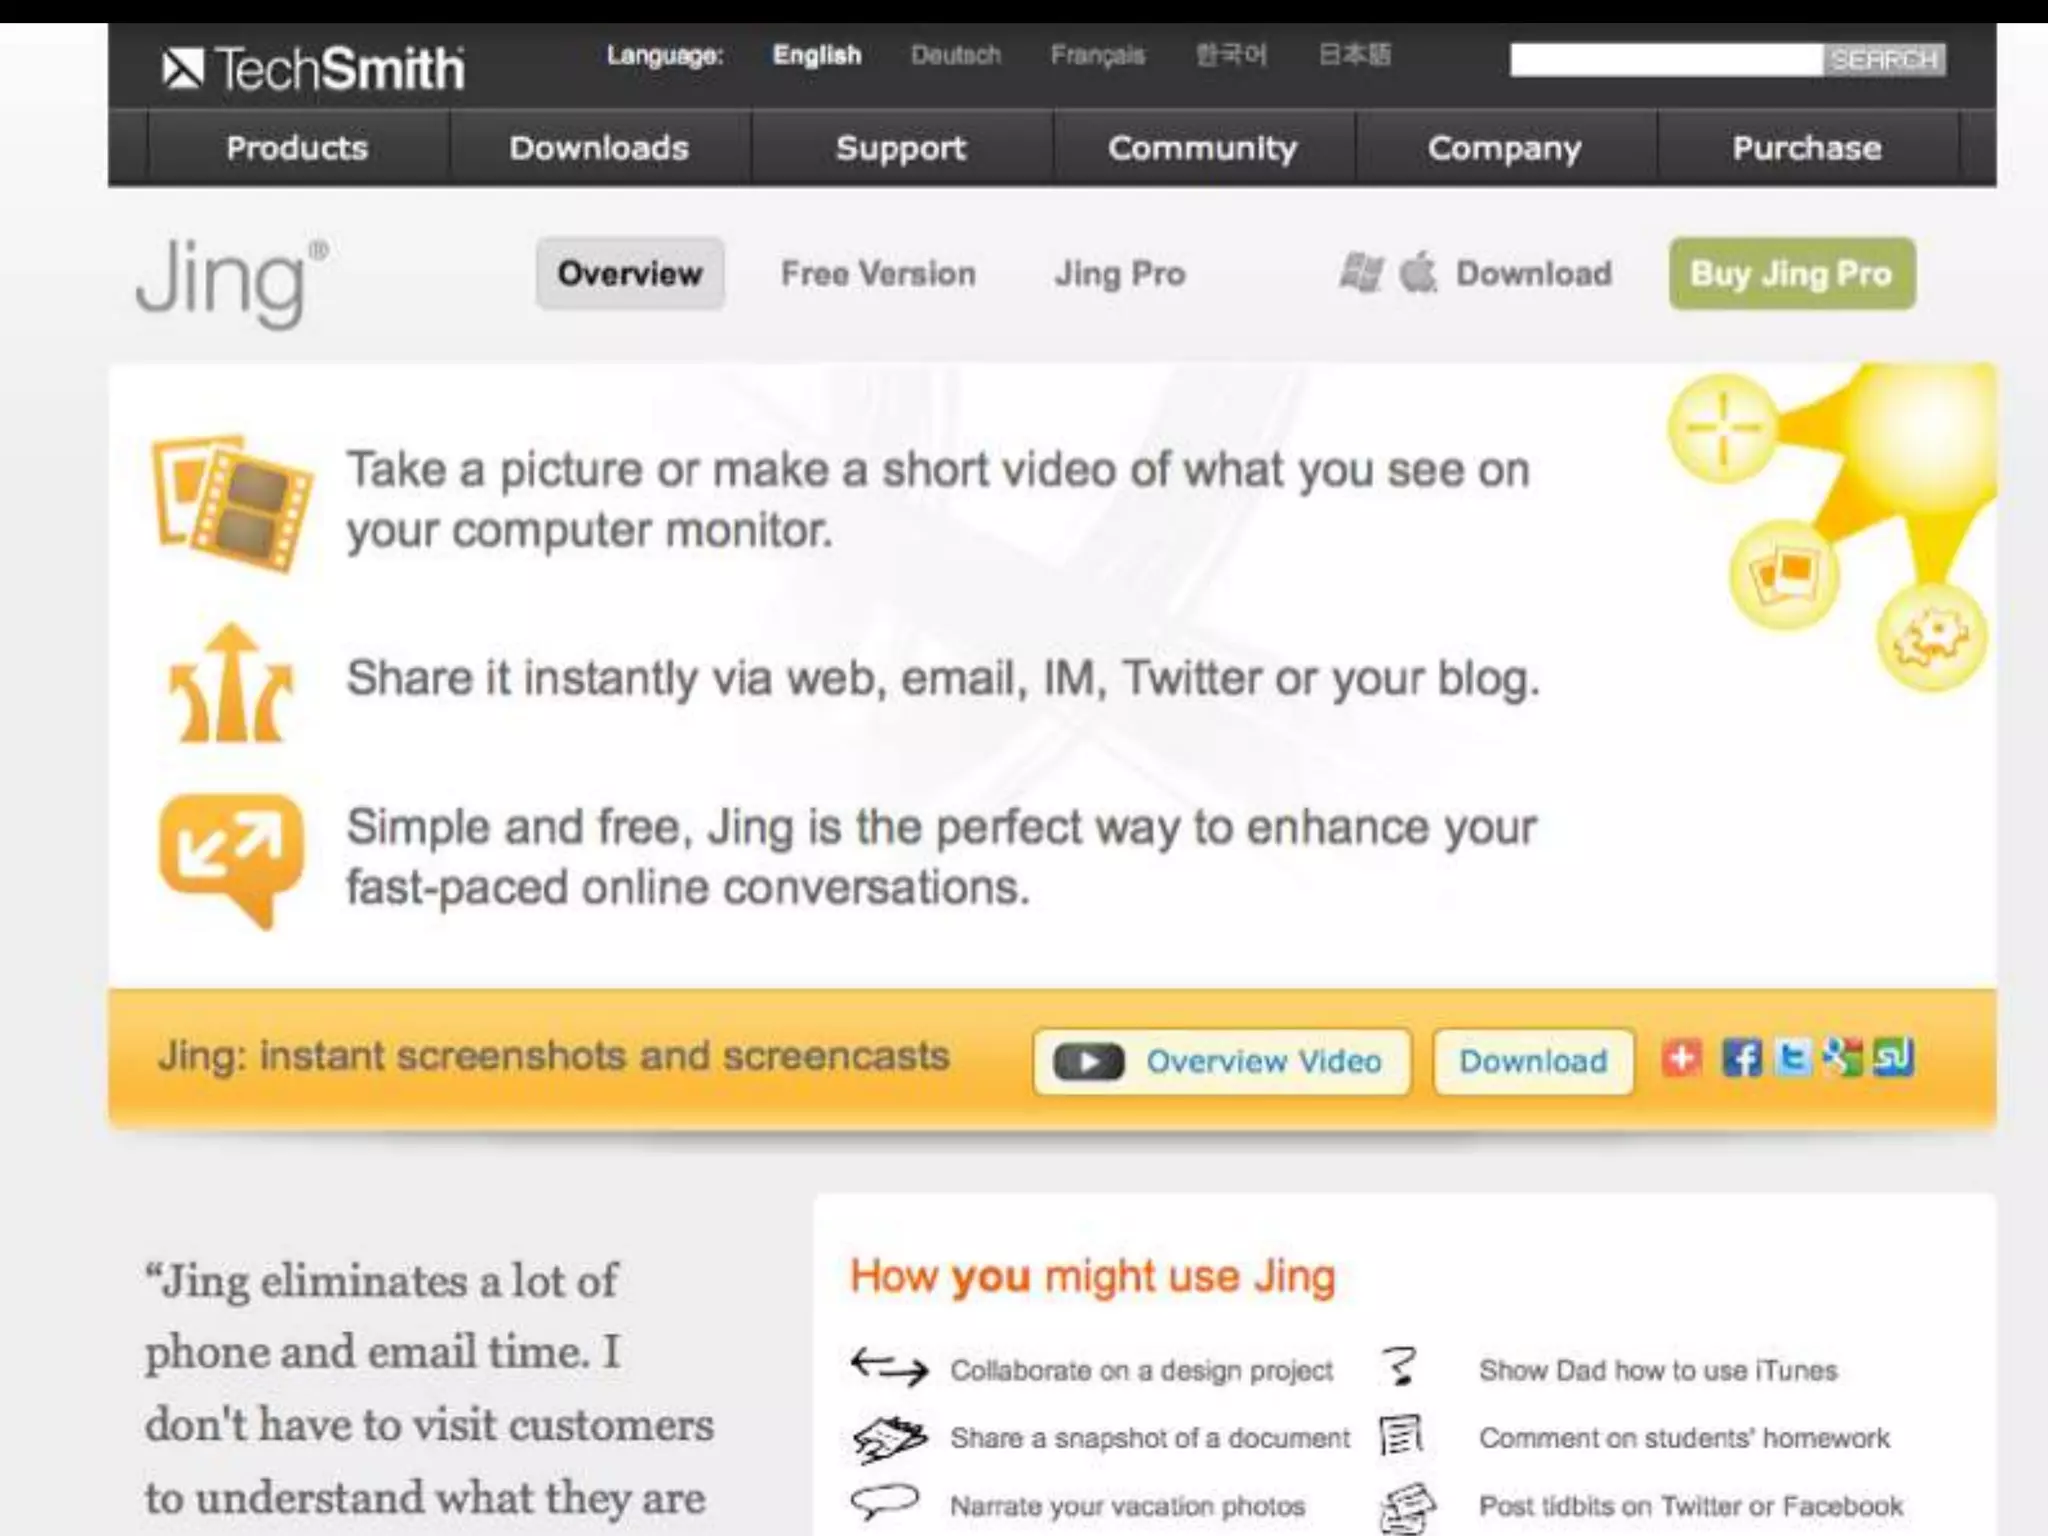Switch the site language to Deutsch
2048x1536 pixels.
(955, 55)
